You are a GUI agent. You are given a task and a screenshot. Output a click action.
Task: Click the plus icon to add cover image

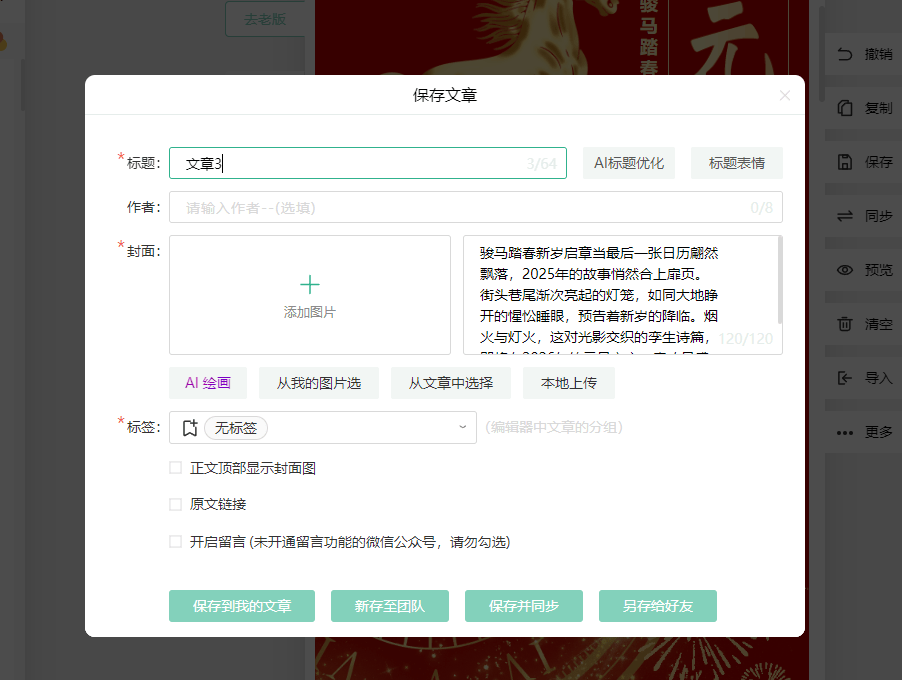tap(310, 284)
